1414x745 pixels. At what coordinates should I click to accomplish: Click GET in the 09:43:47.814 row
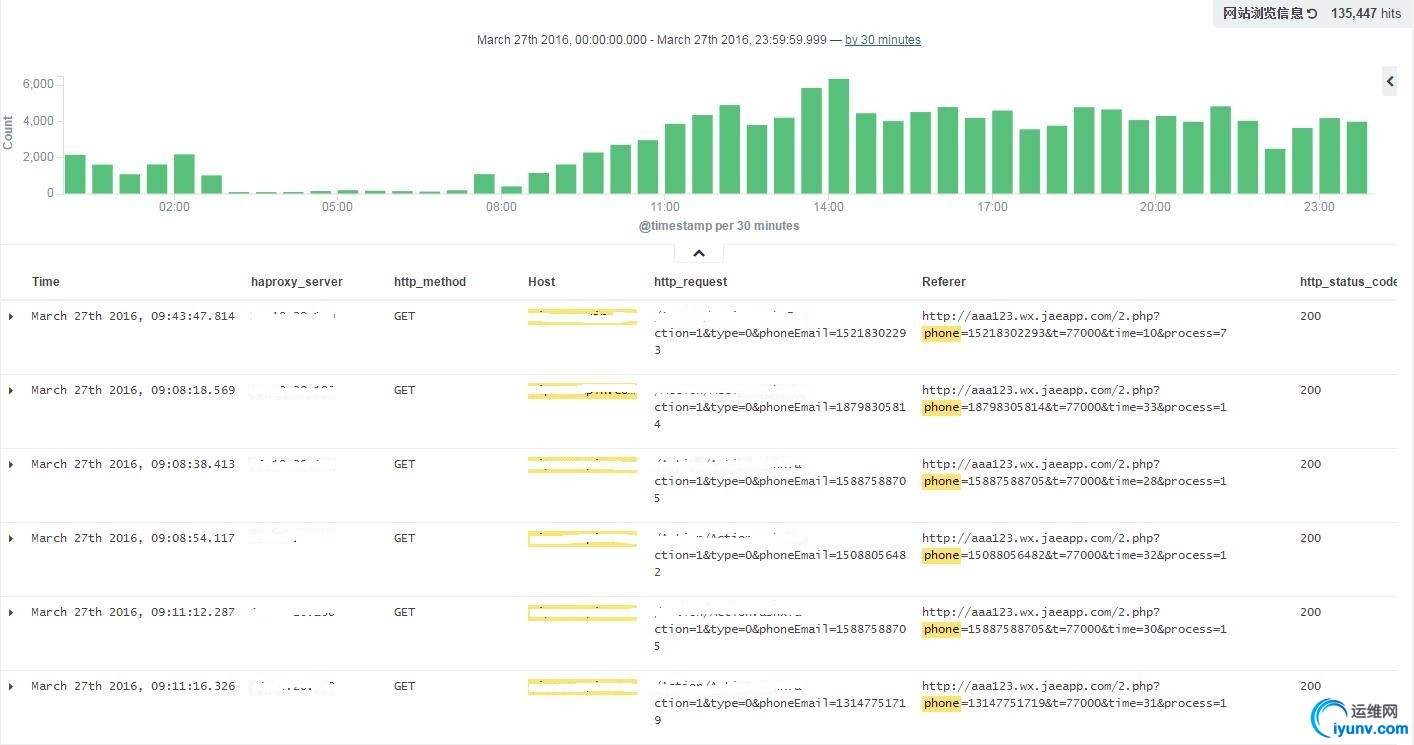pyautogui.click(x=404, y=316)
